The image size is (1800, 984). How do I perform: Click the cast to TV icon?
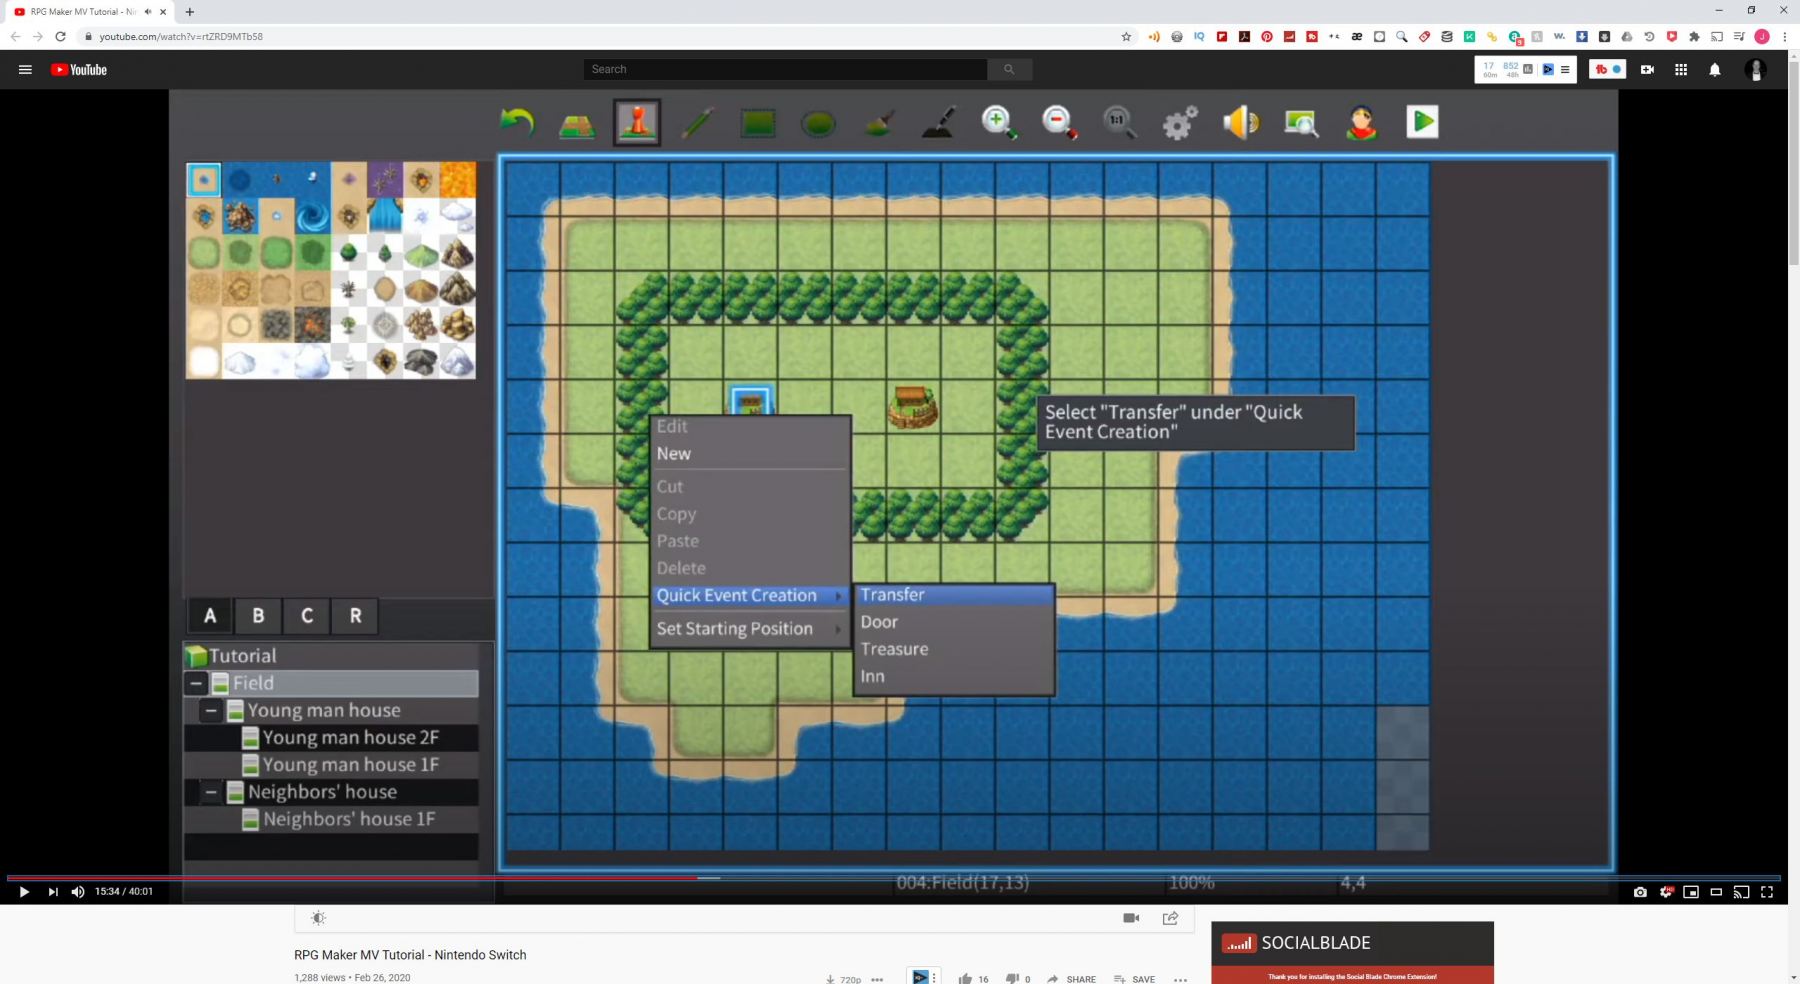click(1741, 892)
